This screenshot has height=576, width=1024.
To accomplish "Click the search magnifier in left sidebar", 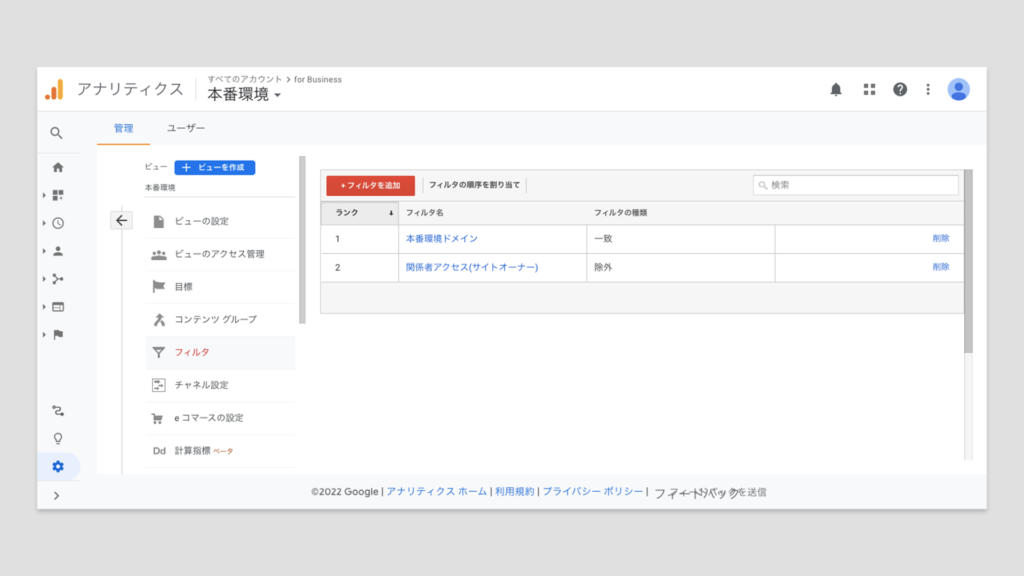I will pos(57,133).
